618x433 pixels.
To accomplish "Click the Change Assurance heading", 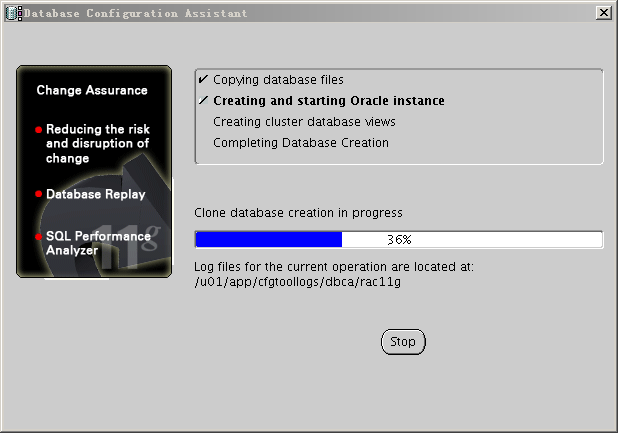I will (92, 91).
